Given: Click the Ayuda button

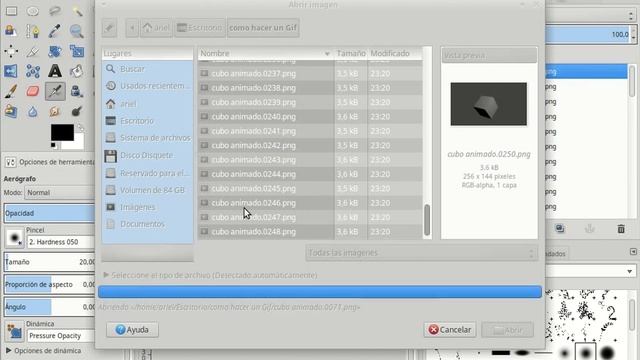Looking at the screenshot, I should point(132,329).
